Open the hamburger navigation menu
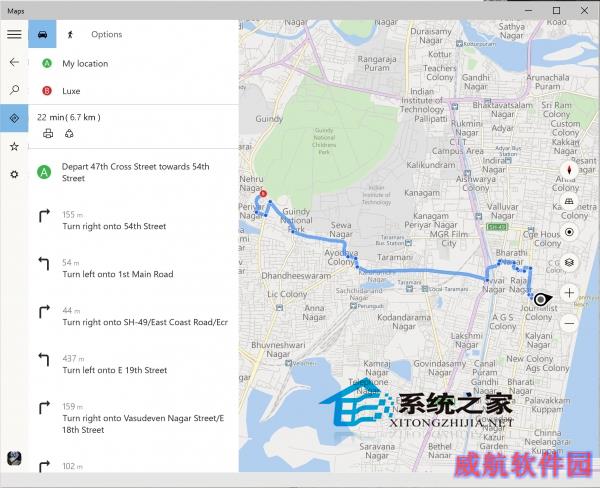The height and width of the screenshot is (488, 600). coord(14,34)
